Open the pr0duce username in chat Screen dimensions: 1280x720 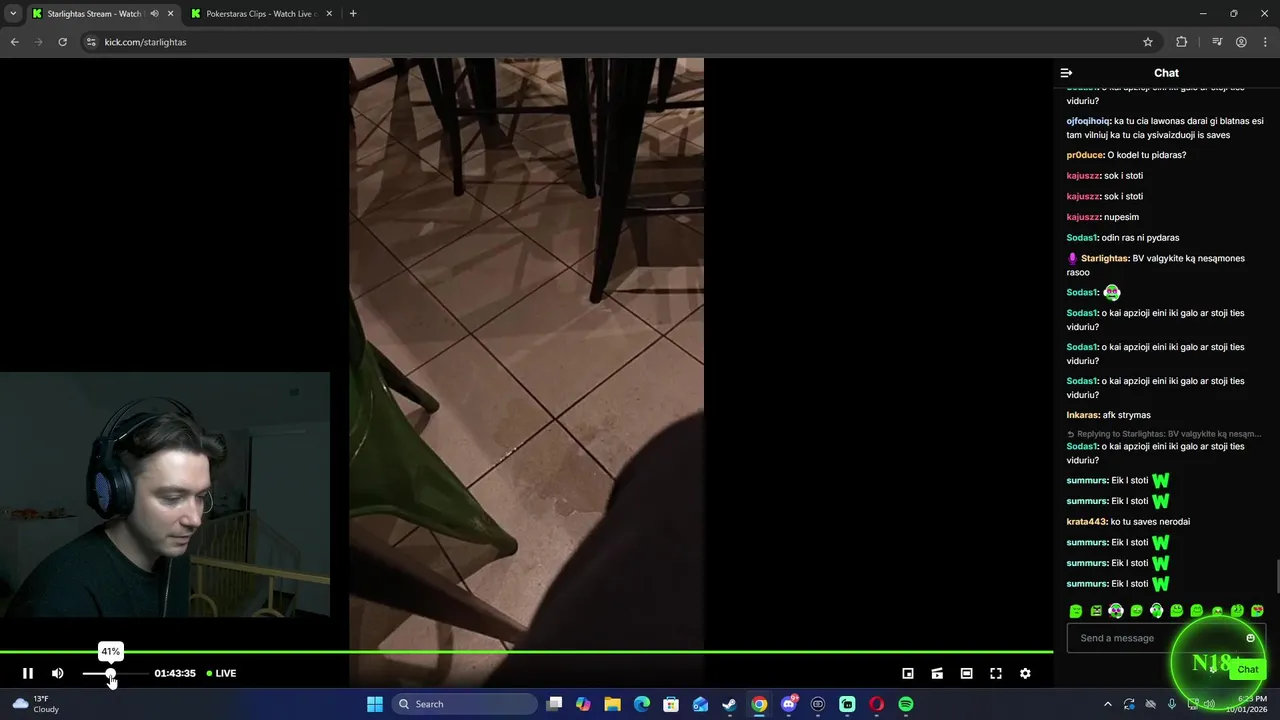[1085, 155]
